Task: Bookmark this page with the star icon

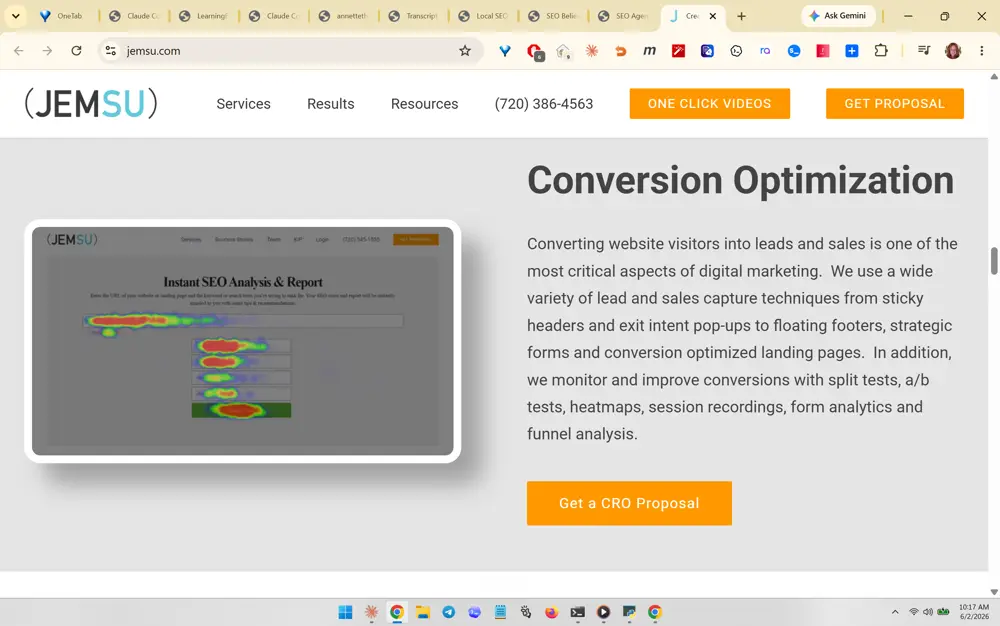Action: (x=465, y=51)
